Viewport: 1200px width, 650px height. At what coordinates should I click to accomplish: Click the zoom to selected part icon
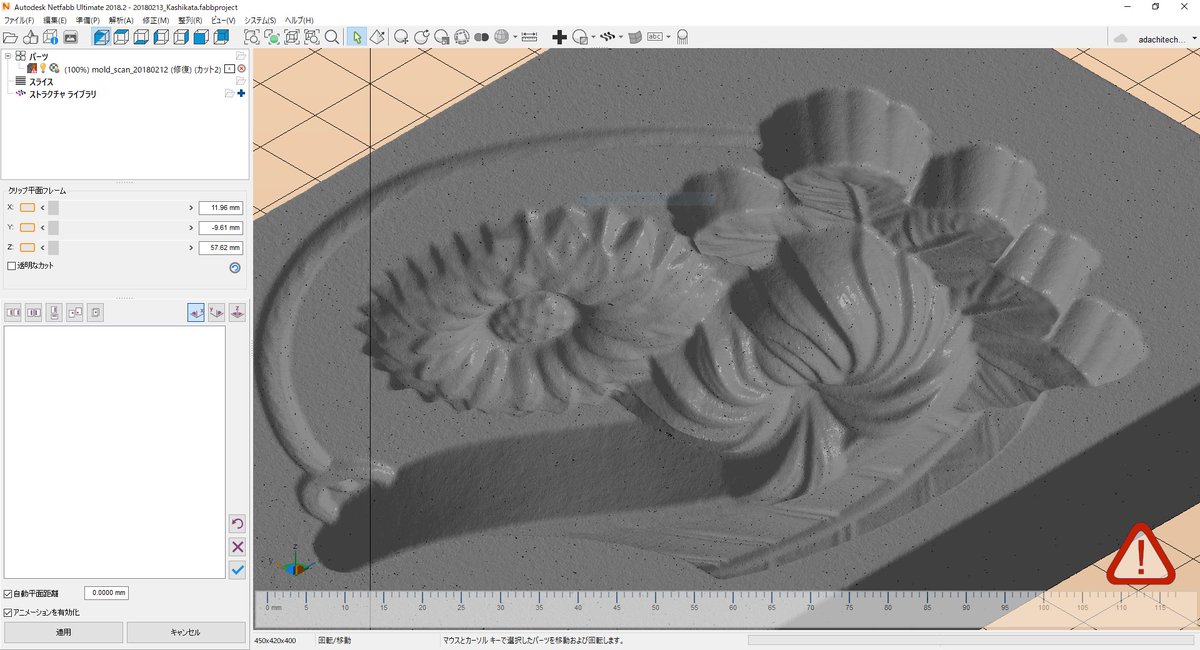tap(272, 37)
